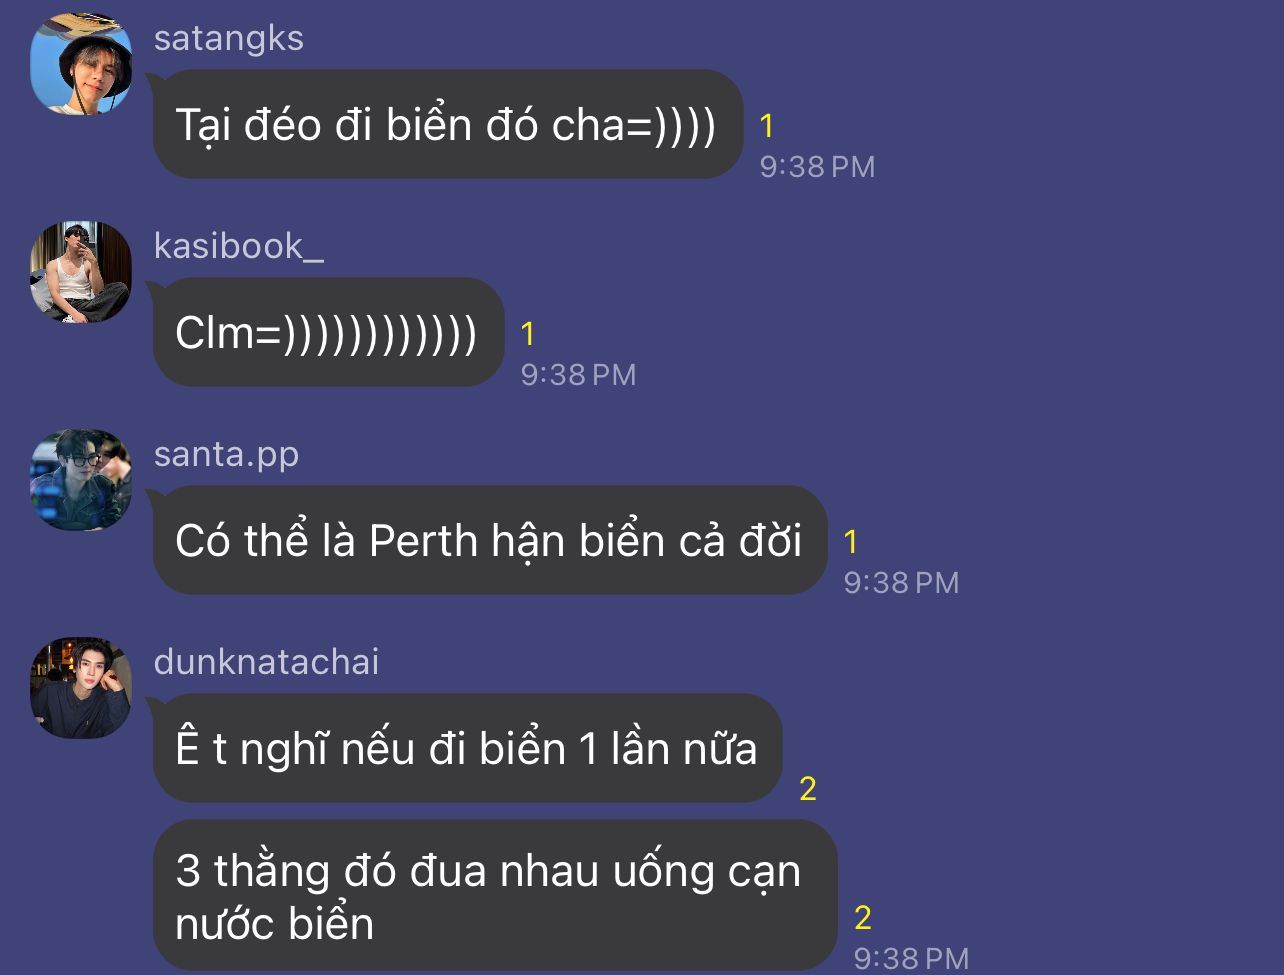Click the santa.pp username label
Viewport: 1284px width, 975px height.
227,455
